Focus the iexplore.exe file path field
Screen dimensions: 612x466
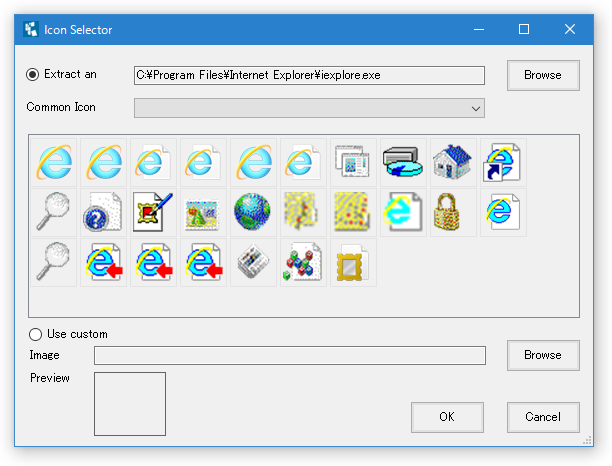(309, 75)
